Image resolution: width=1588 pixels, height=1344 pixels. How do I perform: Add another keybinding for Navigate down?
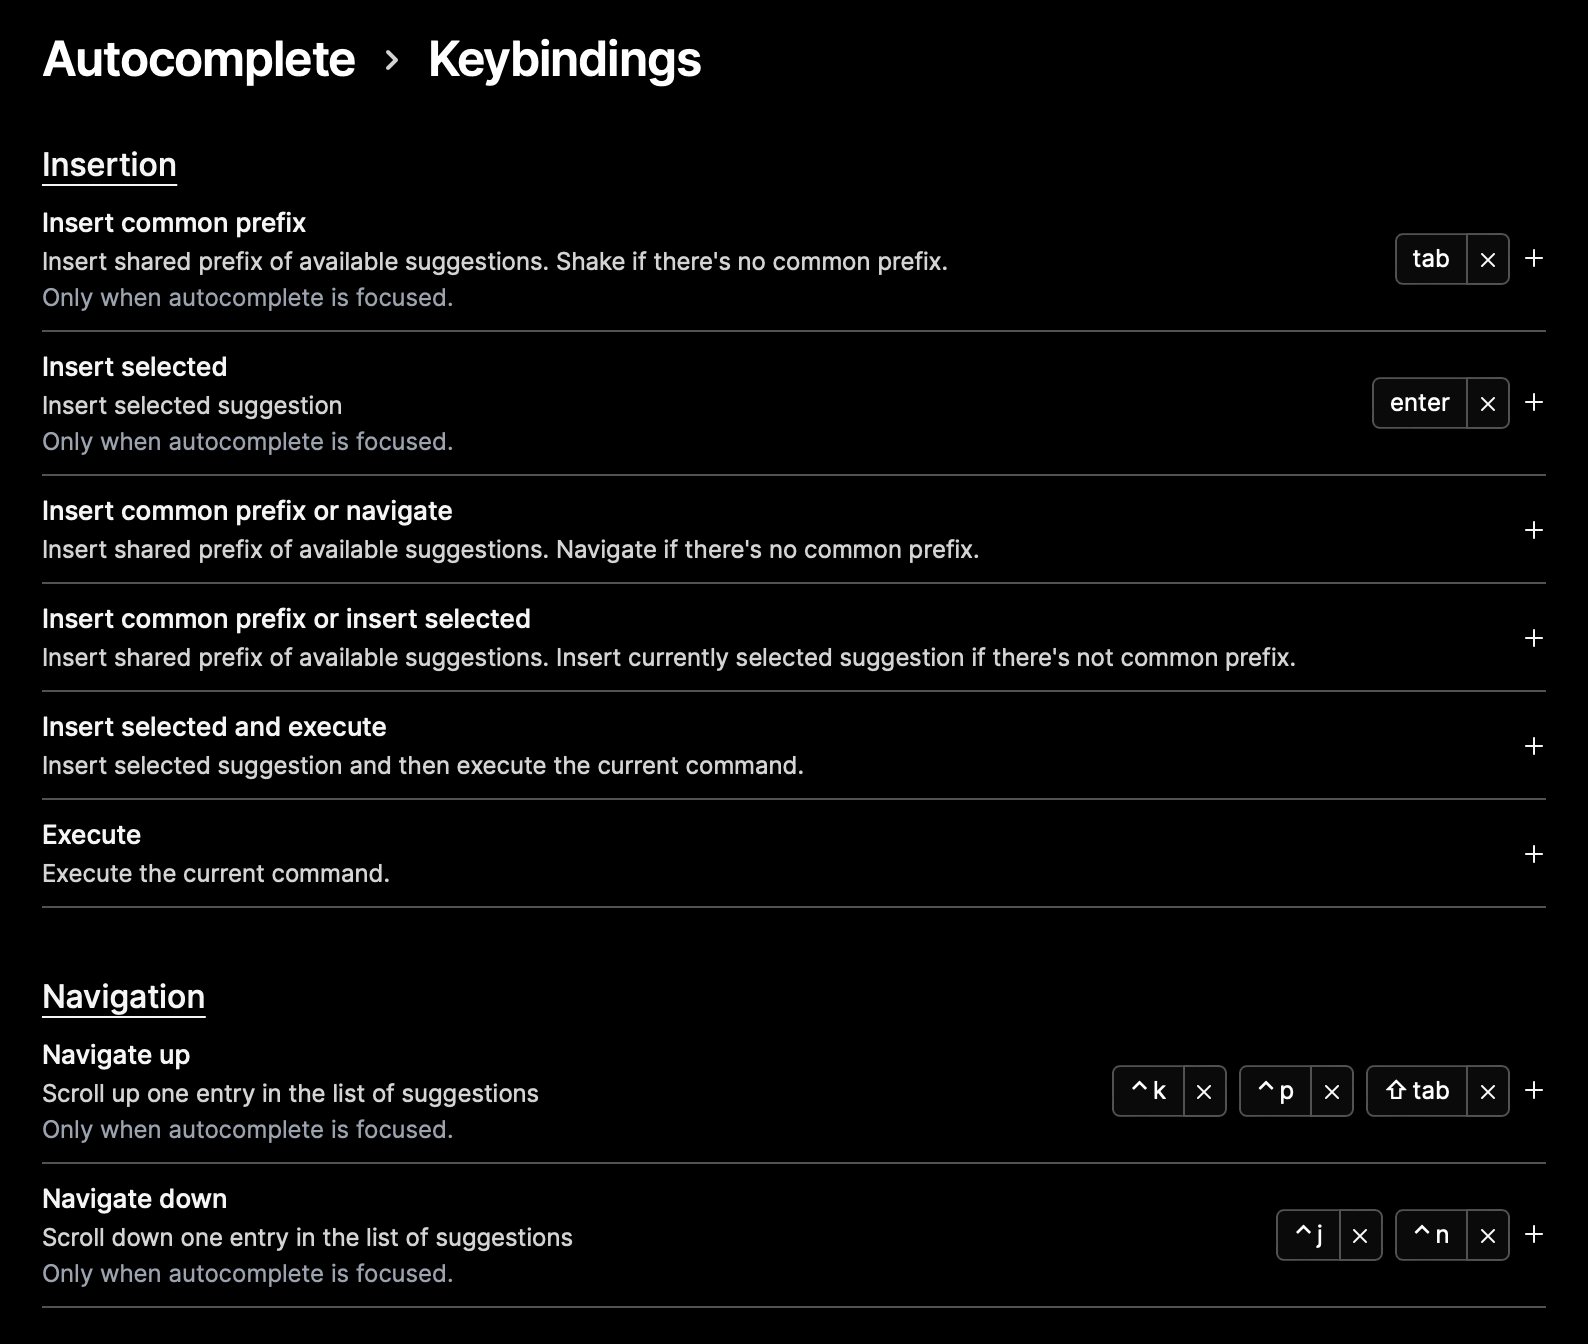pos(1533,1235)
